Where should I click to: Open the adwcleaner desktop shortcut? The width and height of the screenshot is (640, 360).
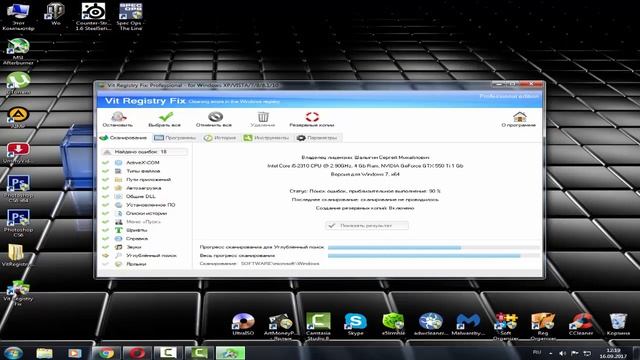pos(431,324)
